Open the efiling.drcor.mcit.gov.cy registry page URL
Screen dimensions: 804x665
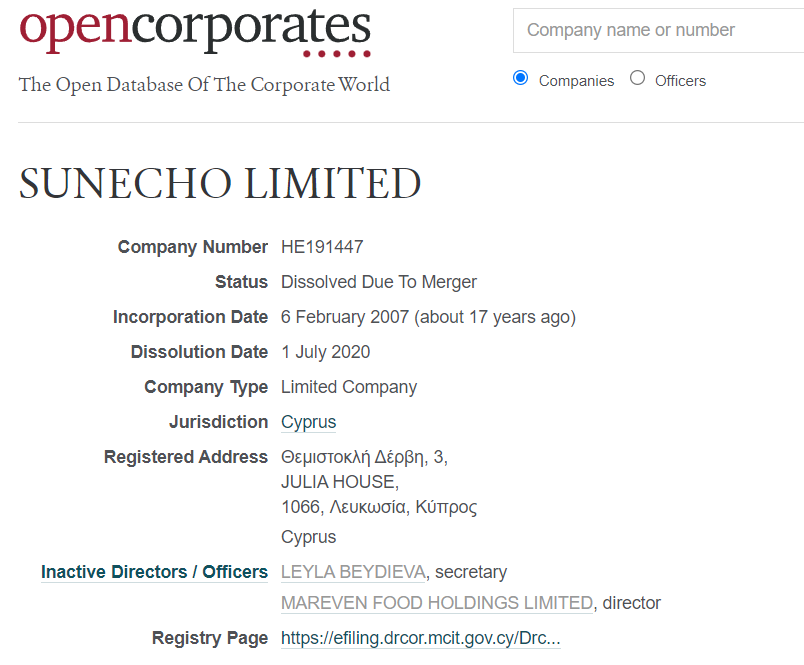click(420, 638)
